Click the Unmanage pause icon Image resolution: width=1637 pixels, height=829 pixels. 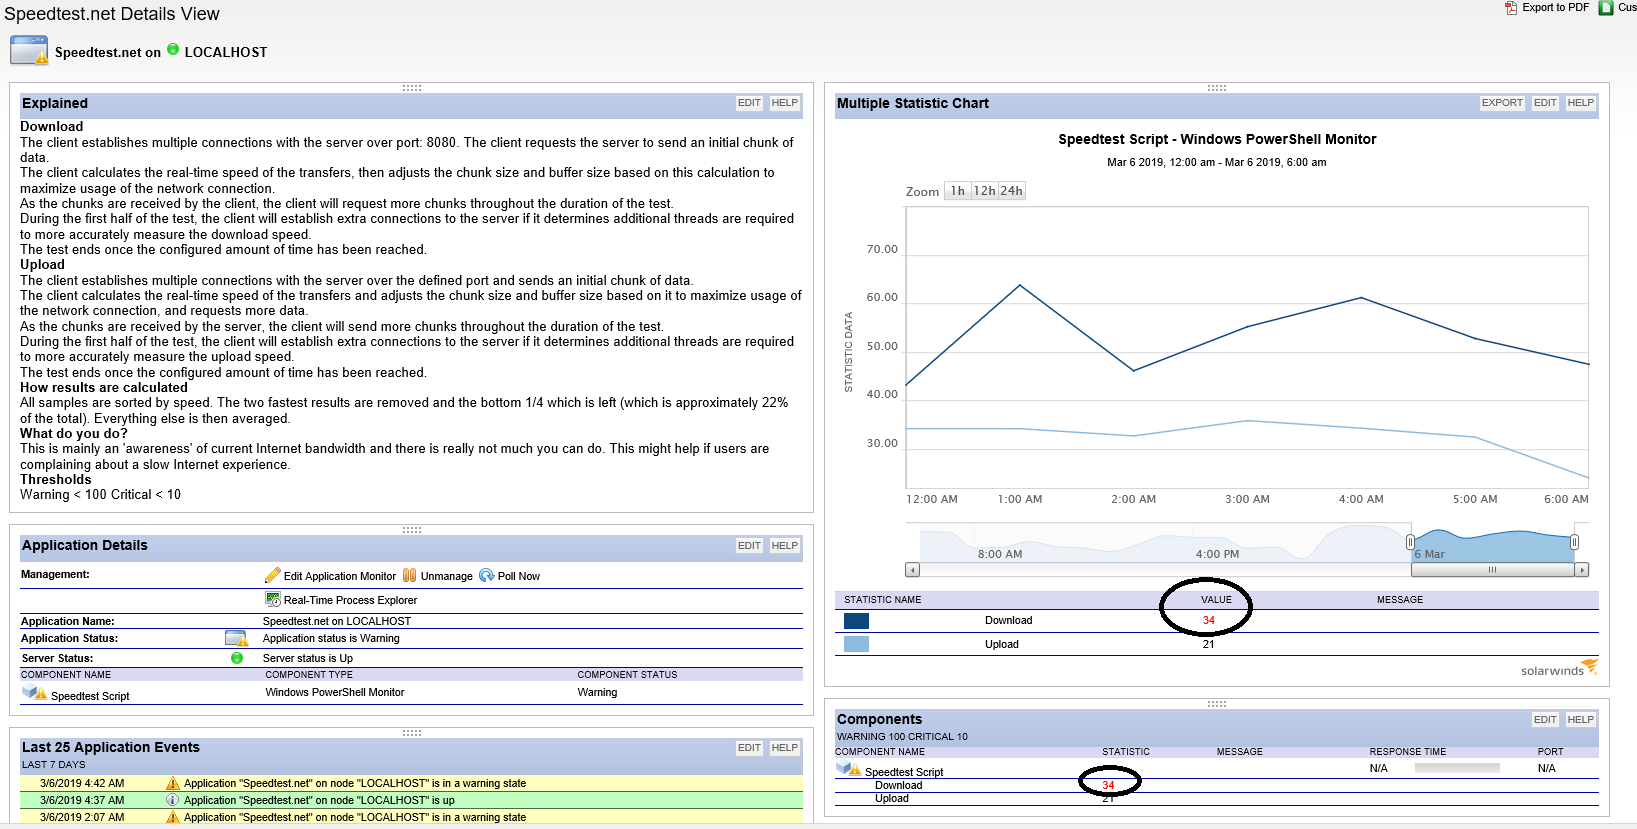point(409,575)
